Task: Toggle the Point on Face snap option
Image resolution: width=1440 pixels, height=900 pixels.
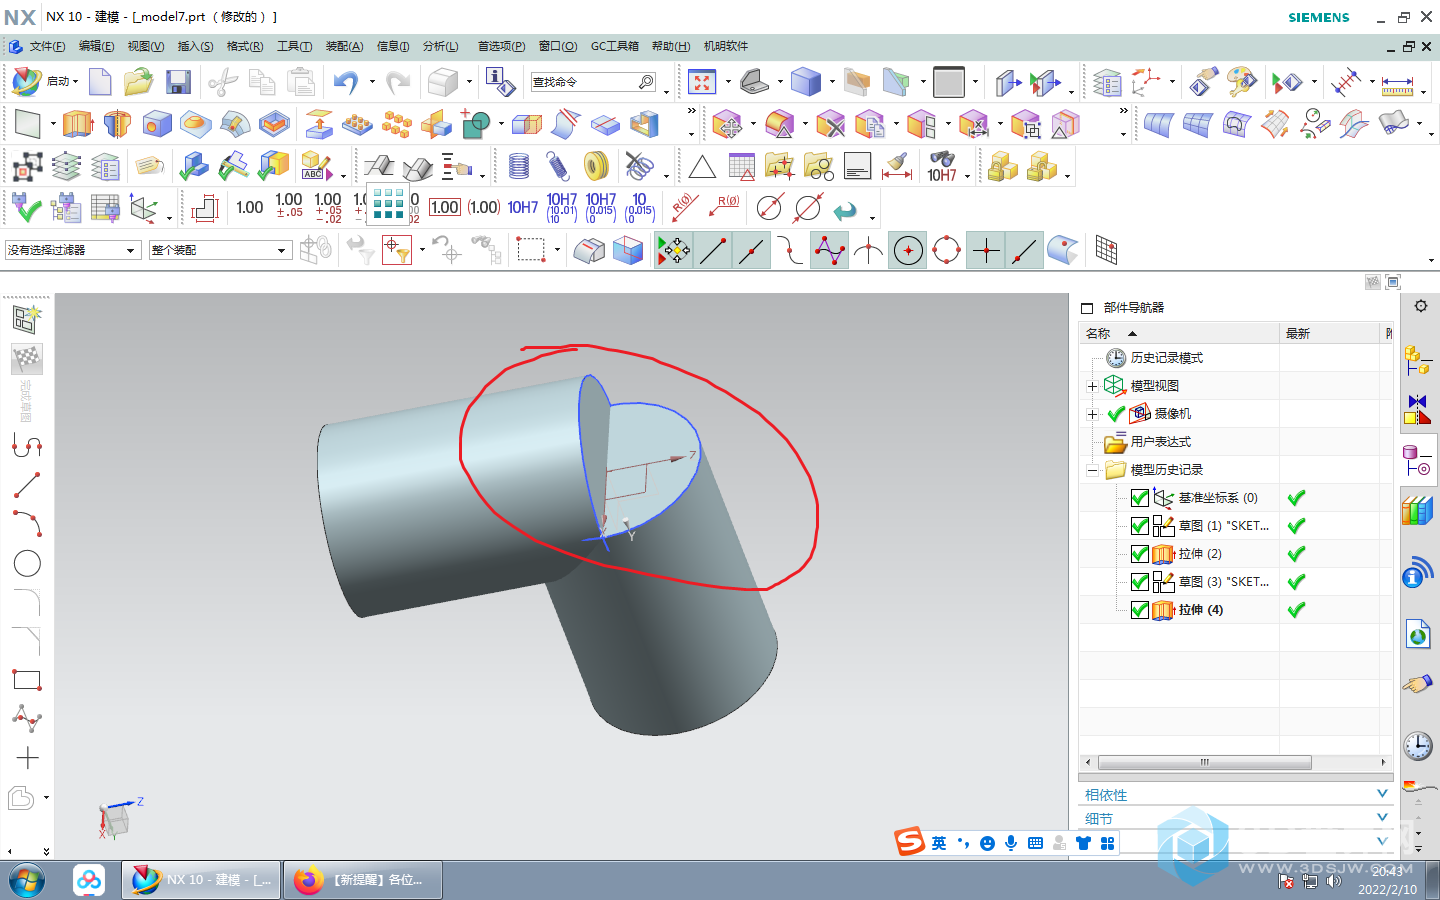Action: point(1063,251)
